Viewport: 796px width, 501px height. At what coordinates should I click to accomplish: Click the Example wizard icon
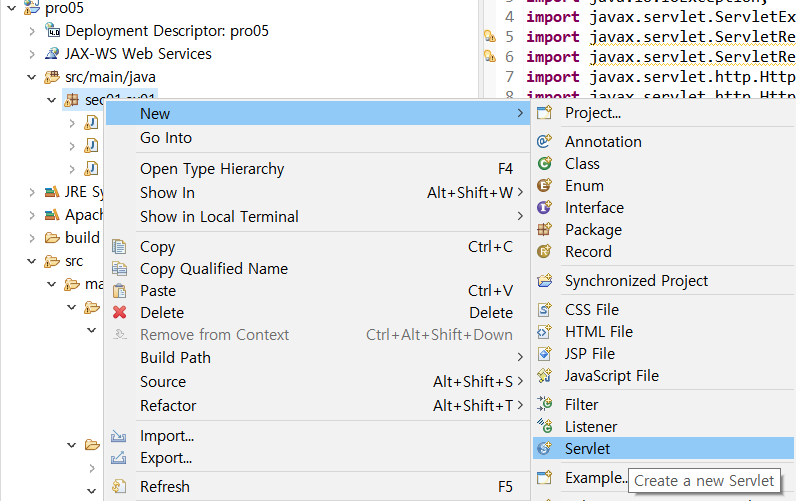(x=544, y=477)
